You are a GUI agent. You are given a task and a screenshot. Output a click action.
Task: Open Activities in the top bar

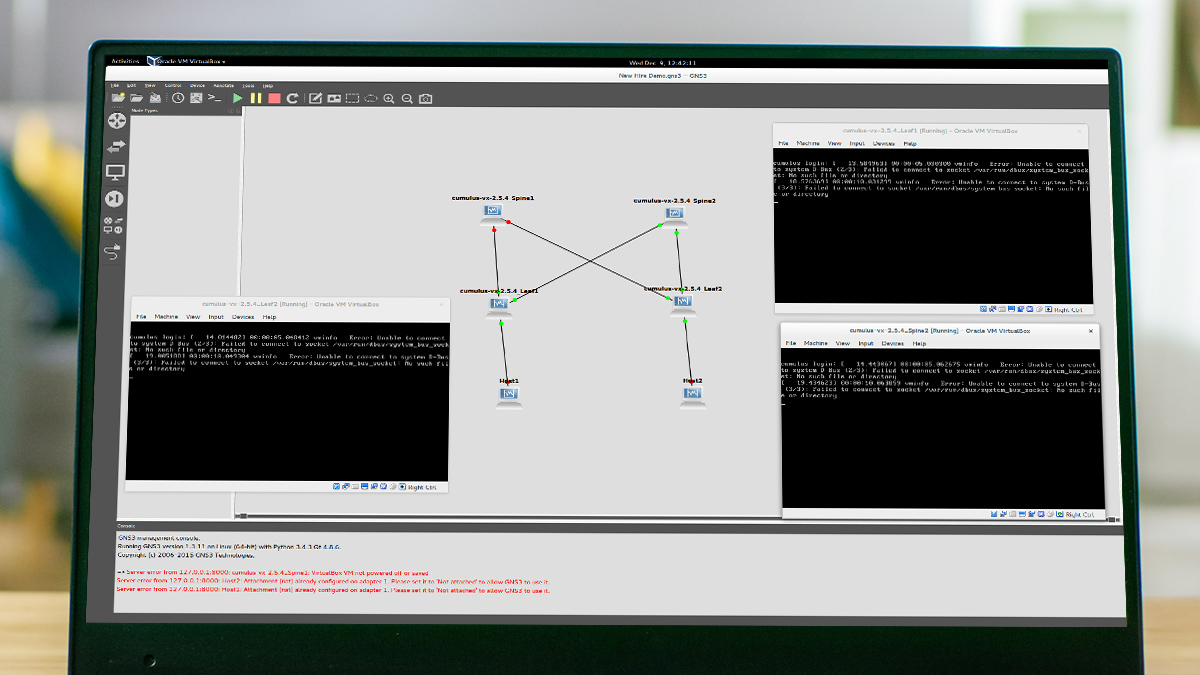[126, 62]
